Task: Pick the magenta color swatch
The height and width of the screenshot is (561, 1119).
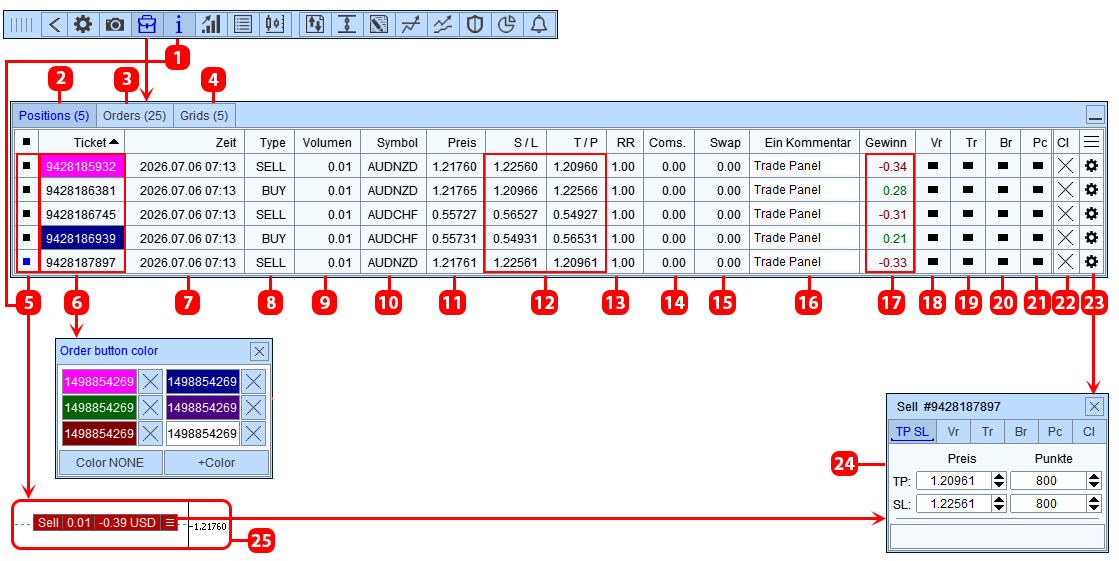Action: pos(99,382)
